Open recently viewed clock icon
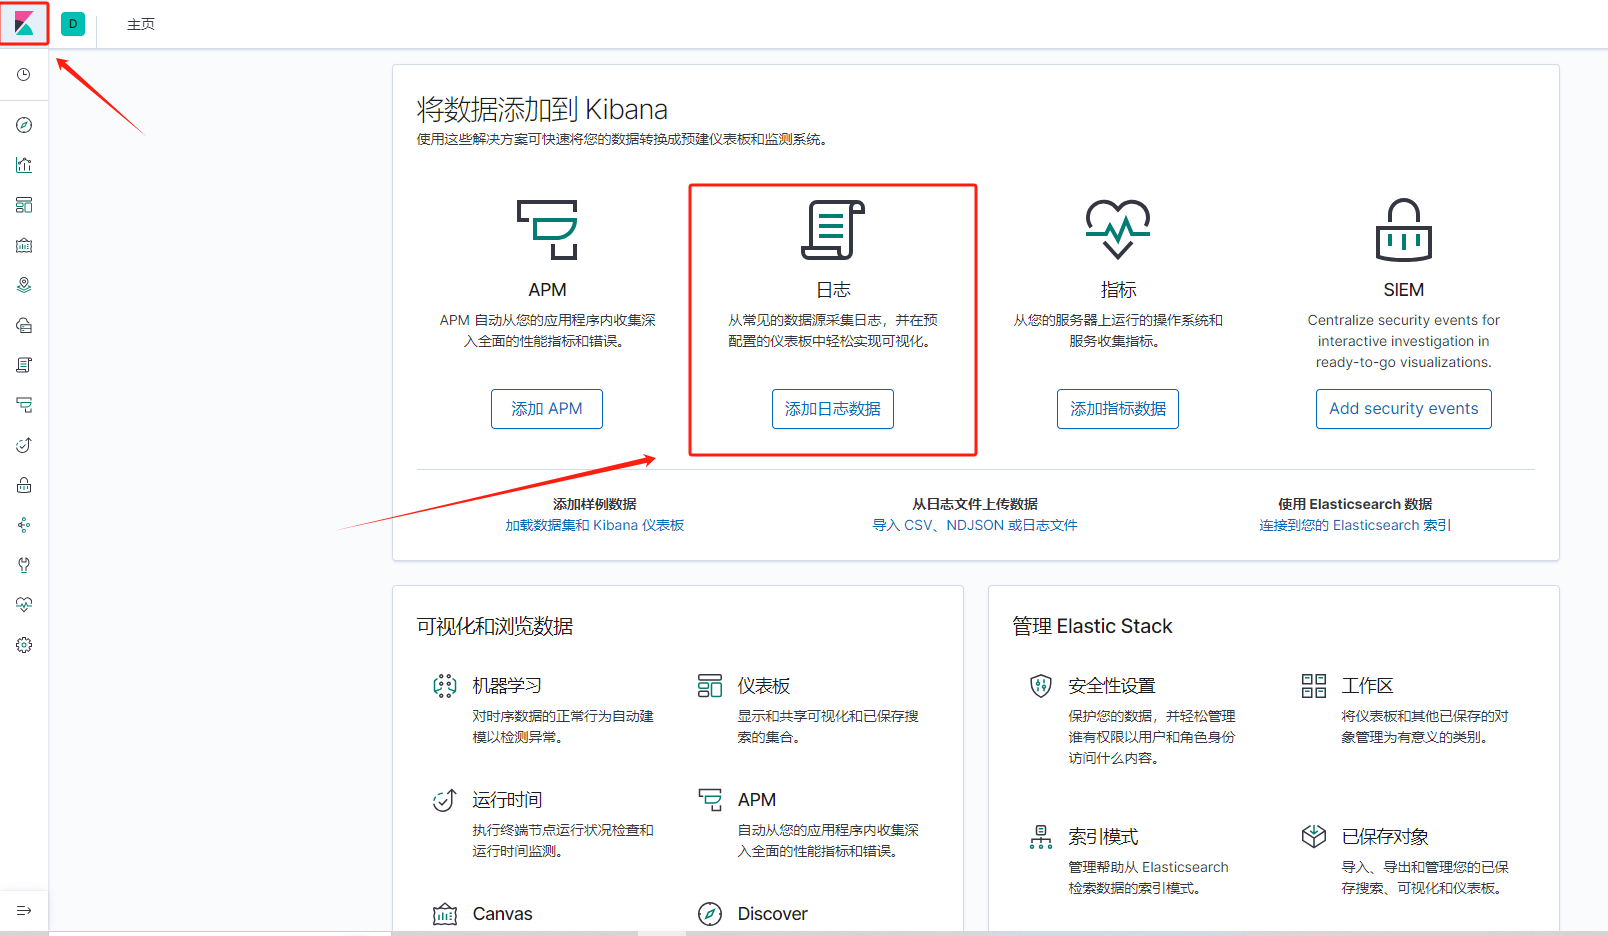 point(24,75)
